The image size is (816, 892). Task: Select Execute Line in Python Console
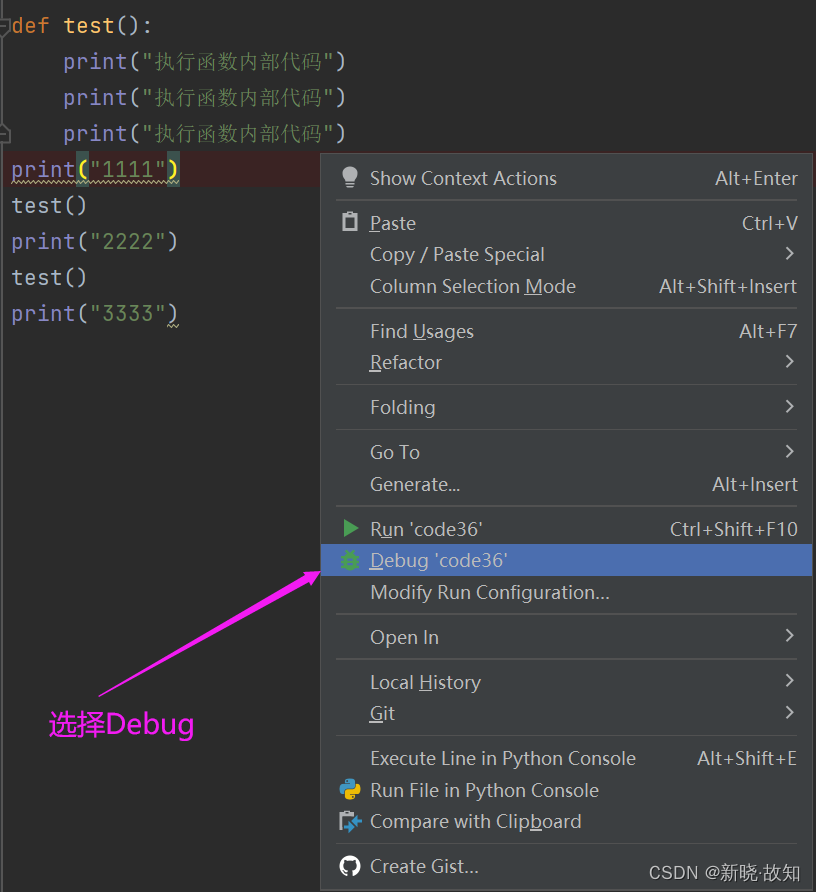click(x=502, y=758)
